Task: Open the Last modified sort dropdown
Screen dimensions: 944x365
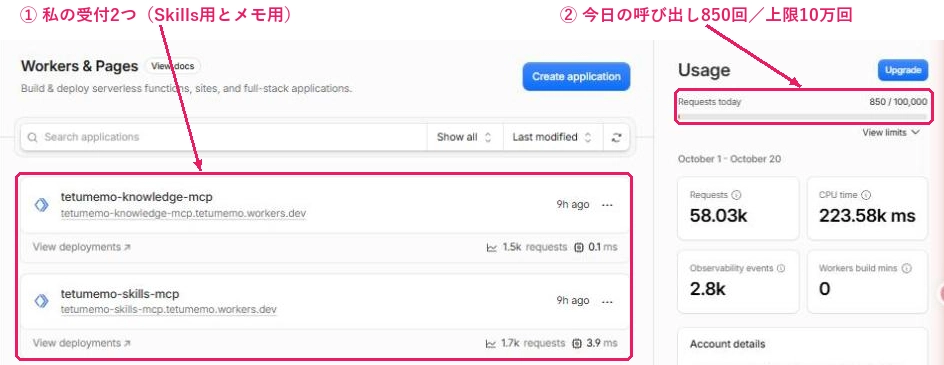Action: pyautogui.click(x=552, y=137)
